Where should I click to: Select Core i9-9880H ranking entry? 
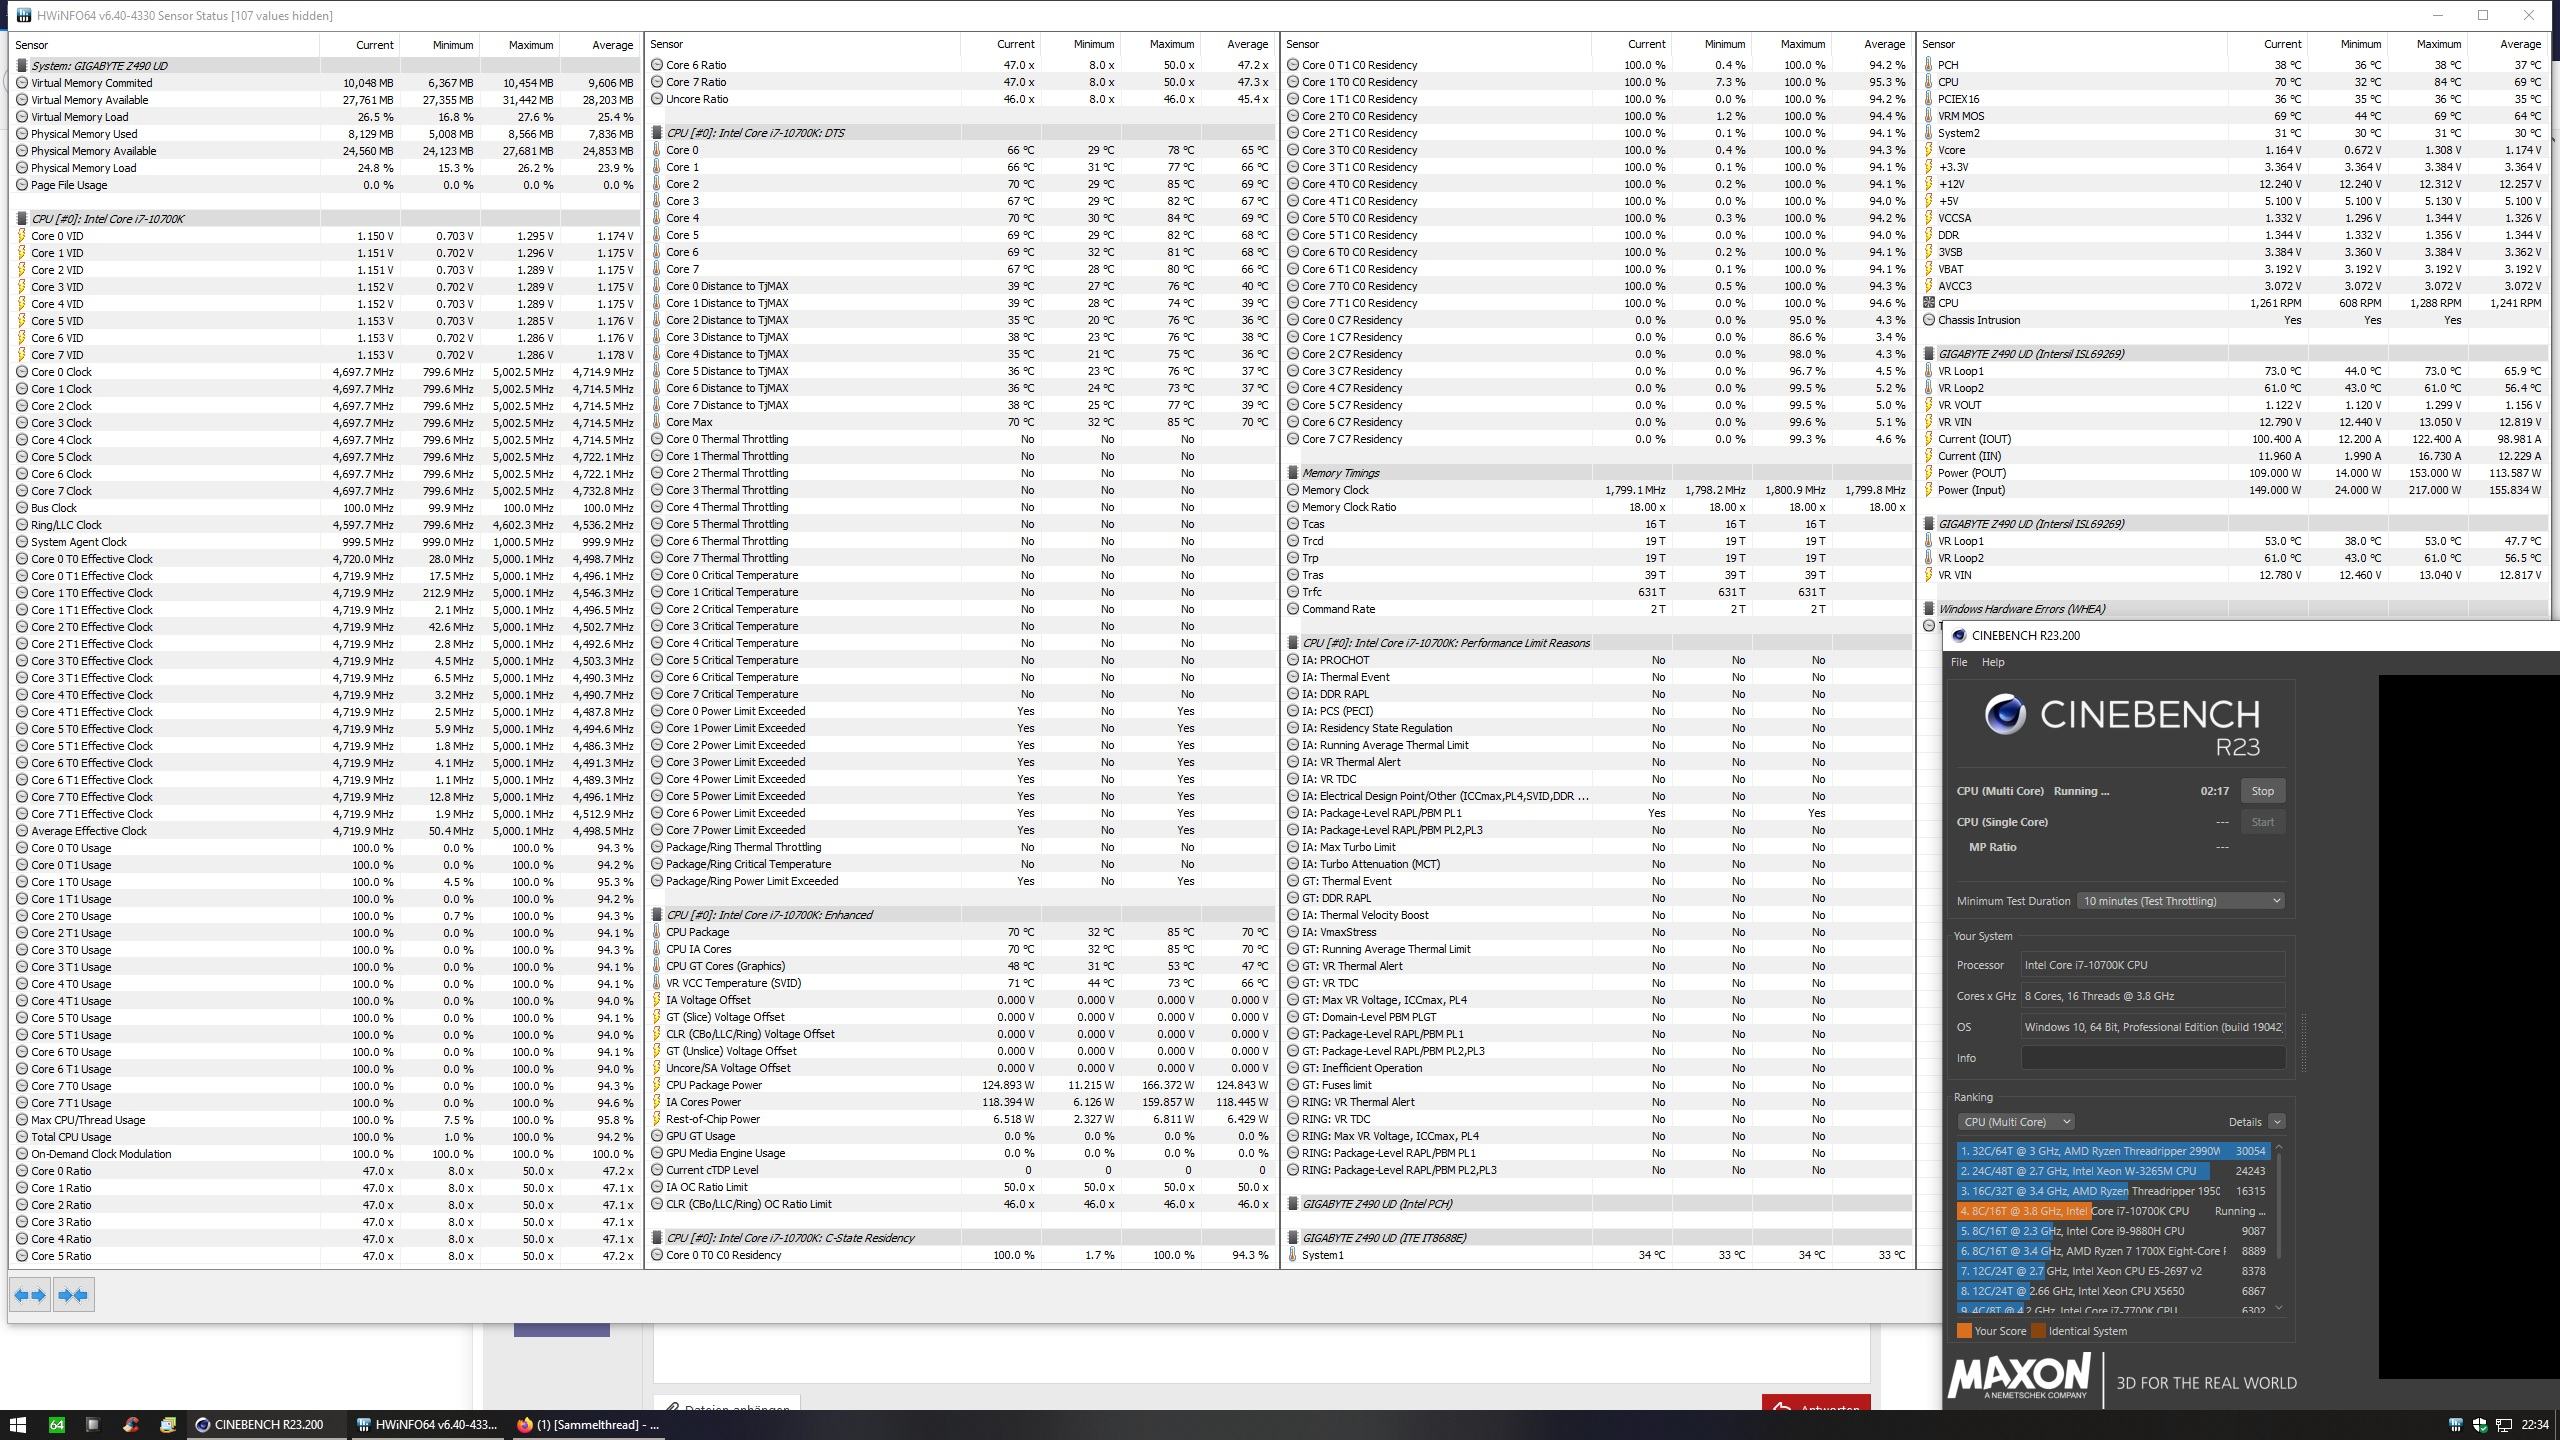[x=2114, y=1231]
